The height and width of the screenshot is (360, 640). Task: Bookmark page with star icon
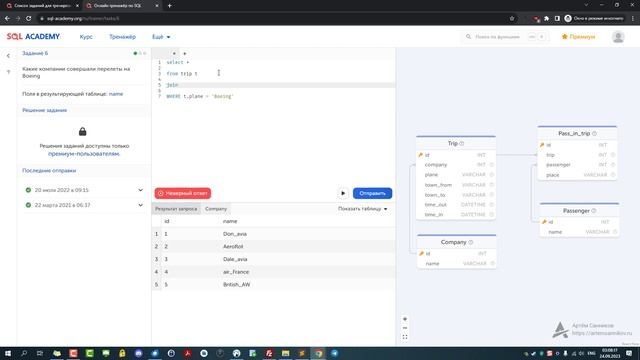click(x=512, y=18)
